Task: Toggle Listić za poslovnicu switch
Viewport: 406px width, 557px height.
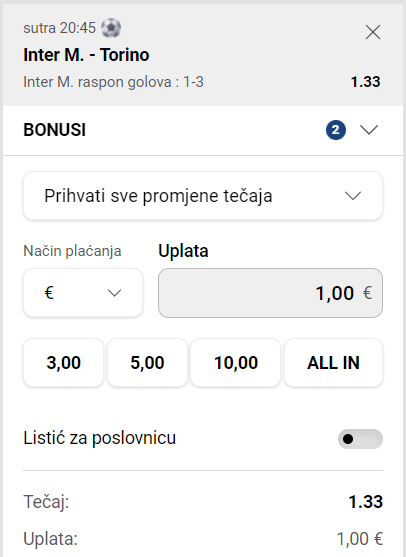Action: pyautogui.click(x=360, y=439)
